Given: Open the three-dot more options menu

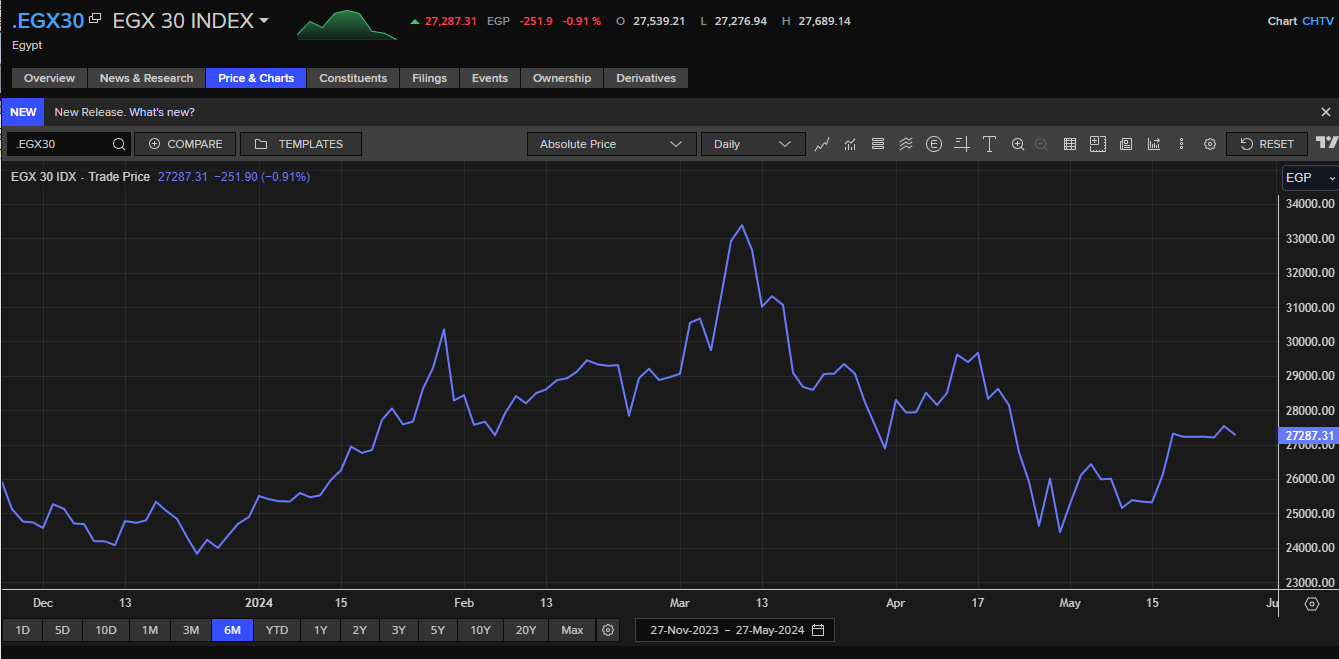Looking at the screenshot, I should [x=1181, y=144].
